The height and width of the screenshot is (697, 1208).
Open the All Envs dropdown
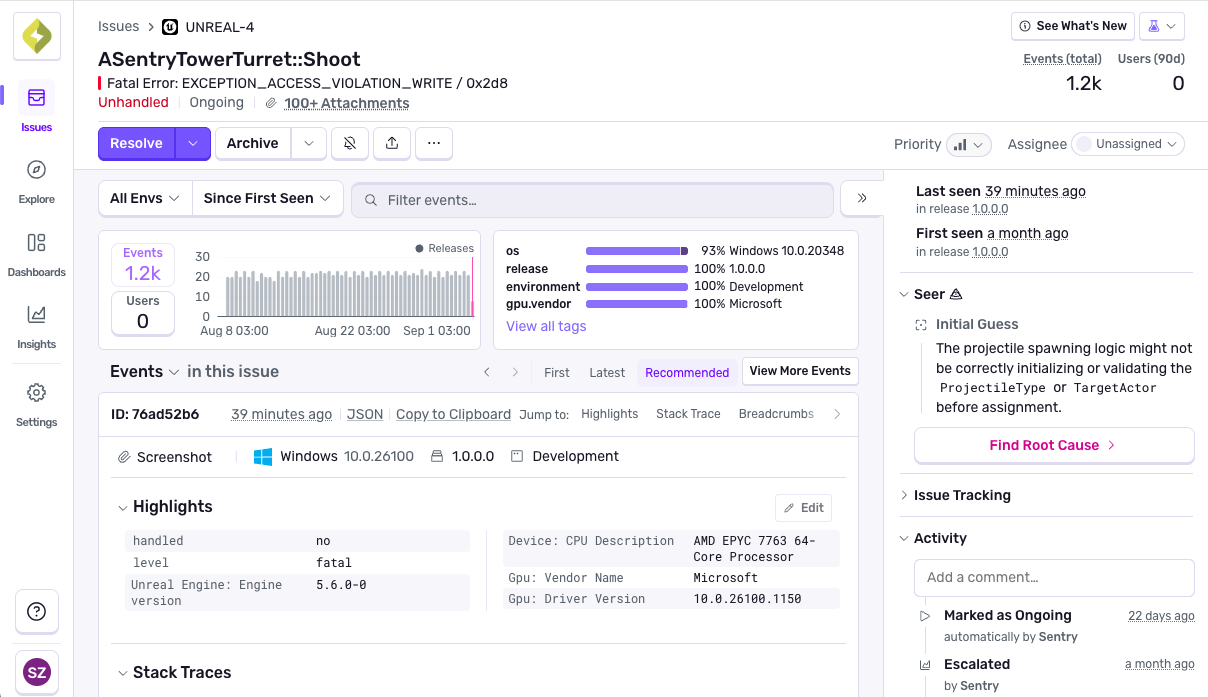145,198
